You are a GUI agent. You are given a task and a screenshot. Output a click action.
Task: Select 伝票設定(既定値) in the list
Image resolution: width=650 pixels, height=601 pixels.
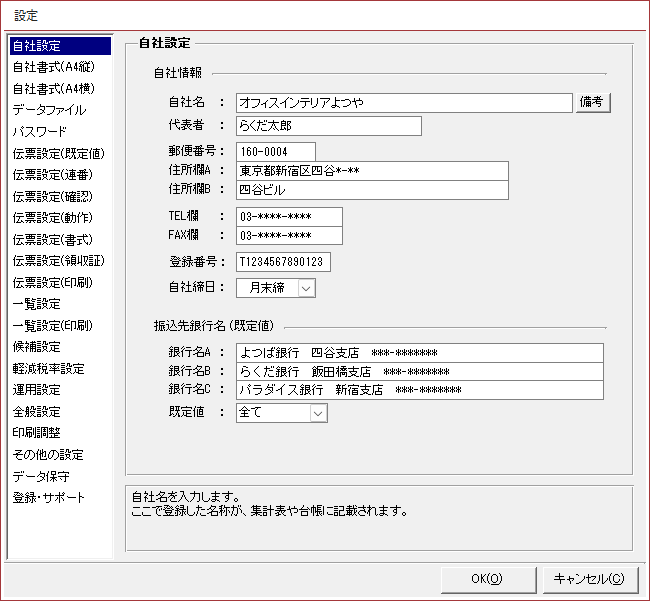[58, 154]
